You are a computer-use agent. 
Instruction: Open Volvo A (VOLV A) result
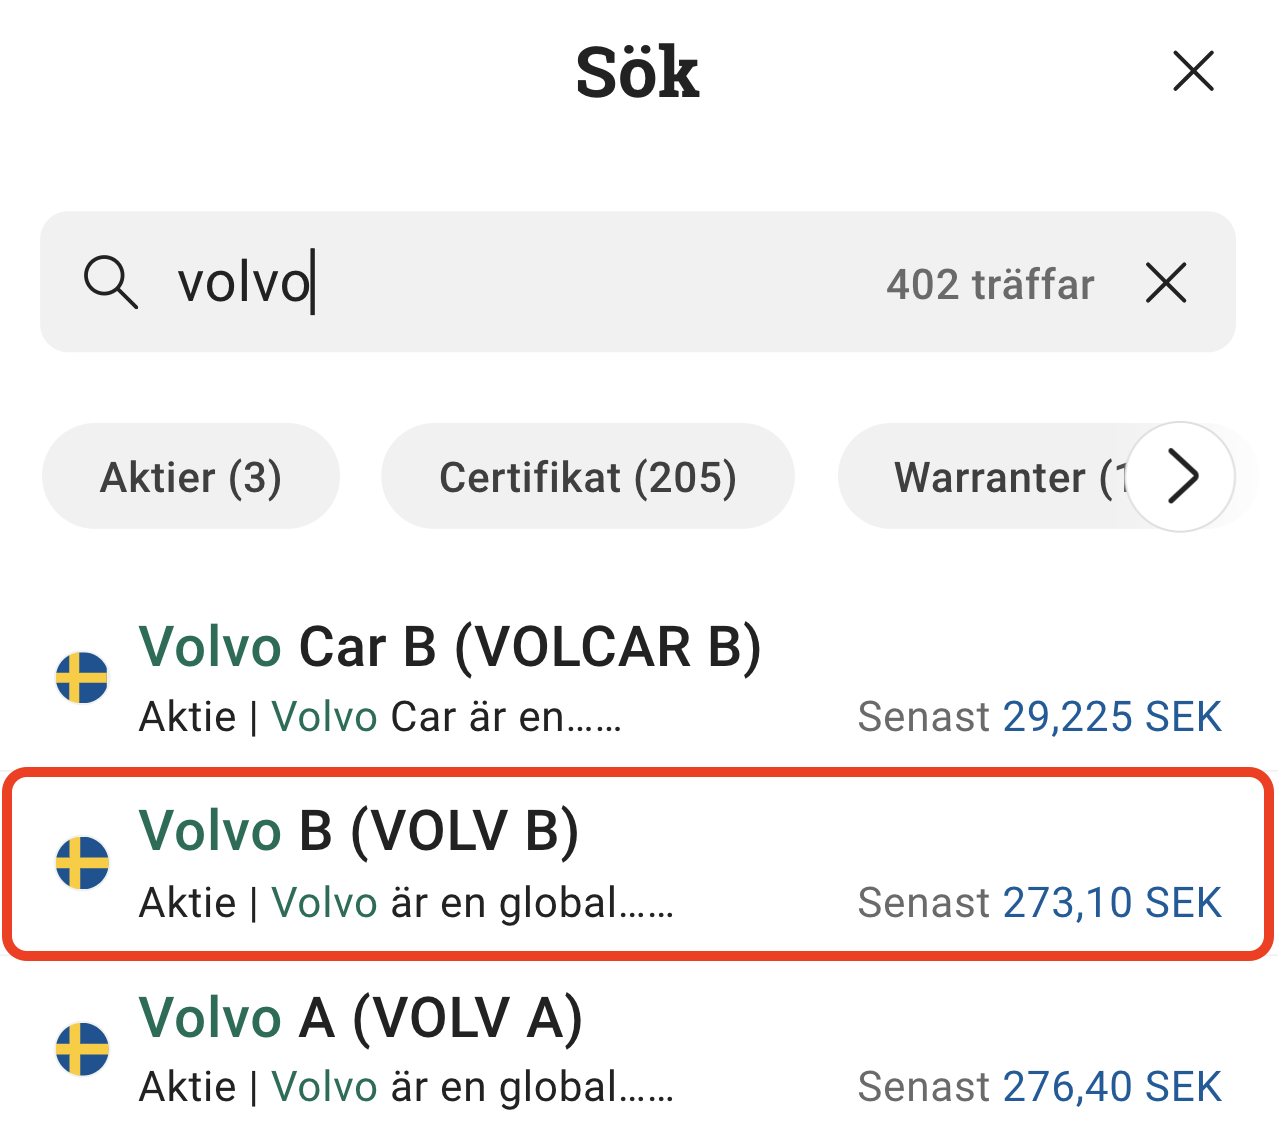(x=360, y=1018)
